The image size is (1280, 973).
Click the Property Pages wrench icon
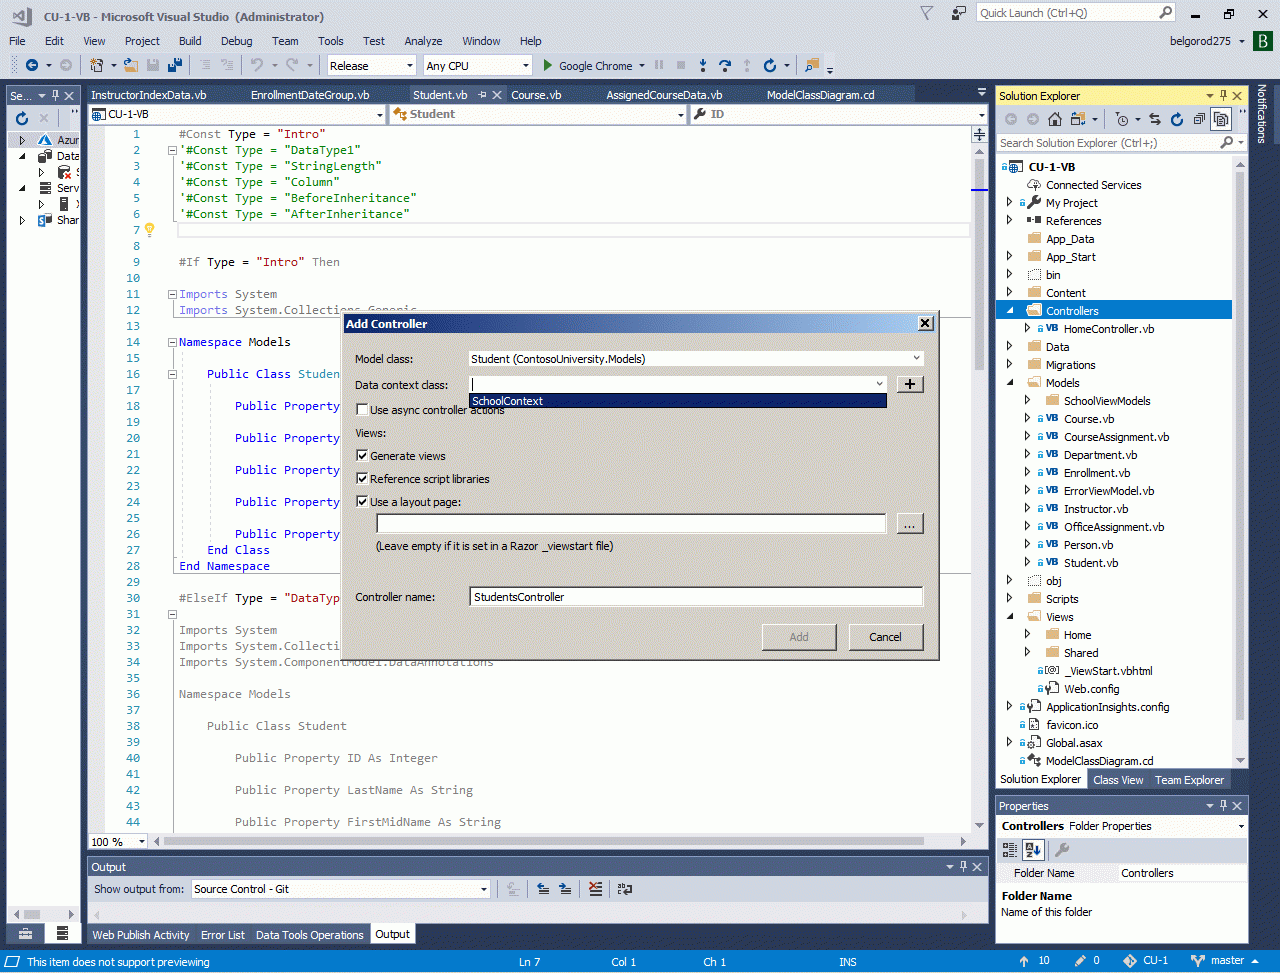[x=1062, y=850]
